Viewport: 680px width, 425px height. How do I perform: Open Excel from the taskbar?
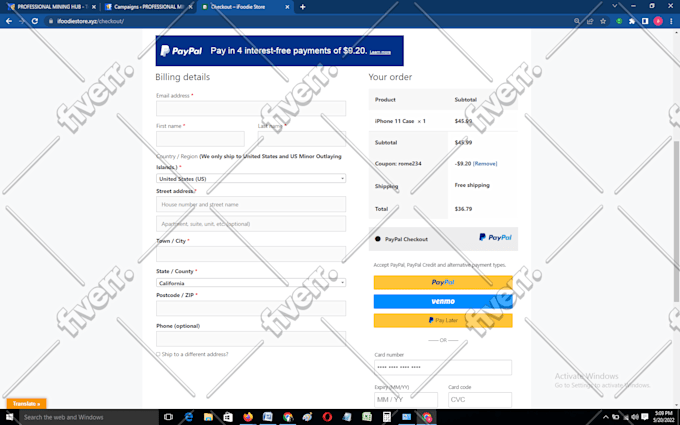pyautogui.click(x=367, y=417)
